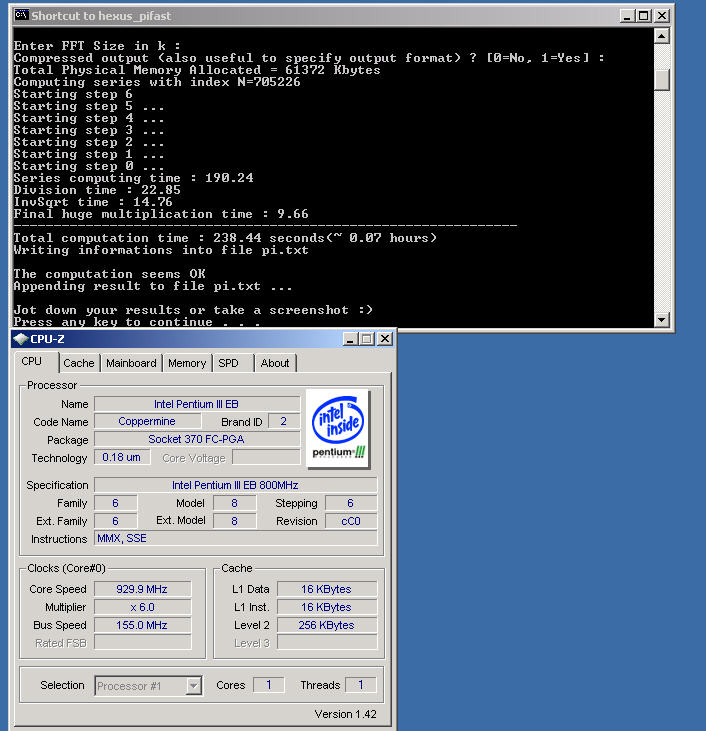Click the console scrollbar up arrow
Screen dimensions: 706x731
coord(662,36)
